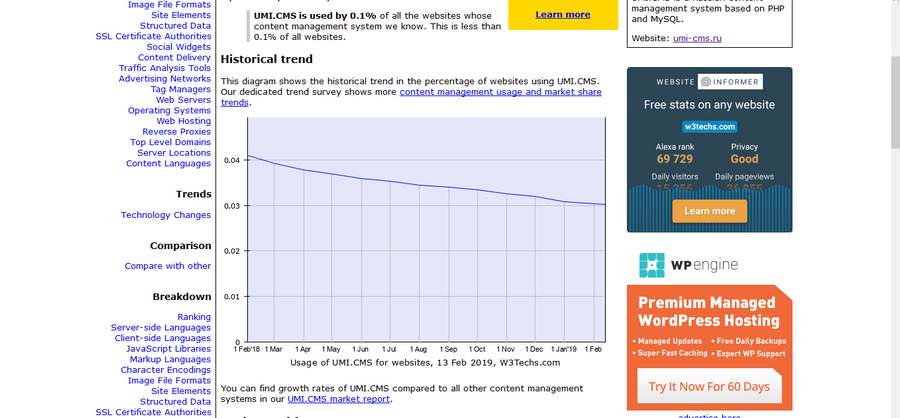Viewport: 900px width, 418px height.
Task: Open the UMI.CMS market report link
Action: (339, 399)
